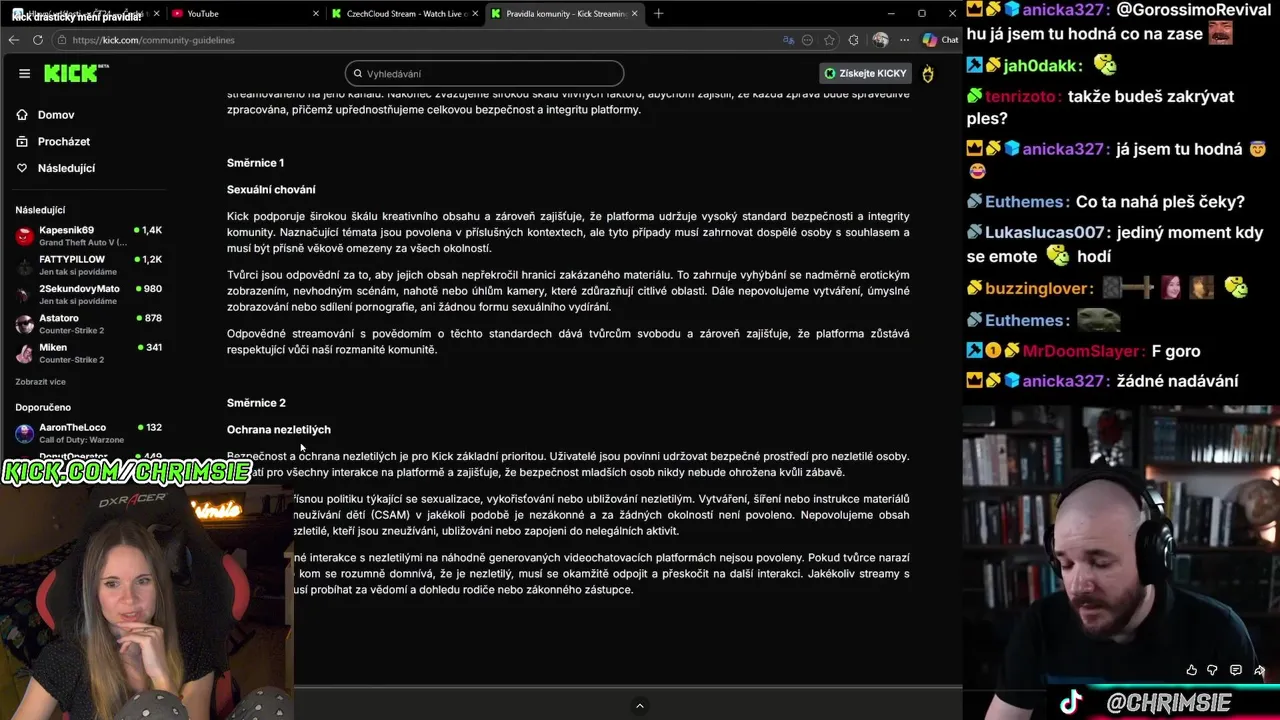Click the username MrDoomSlayer in chat
Screen dimensions: 1280x720
[1083, 351]
